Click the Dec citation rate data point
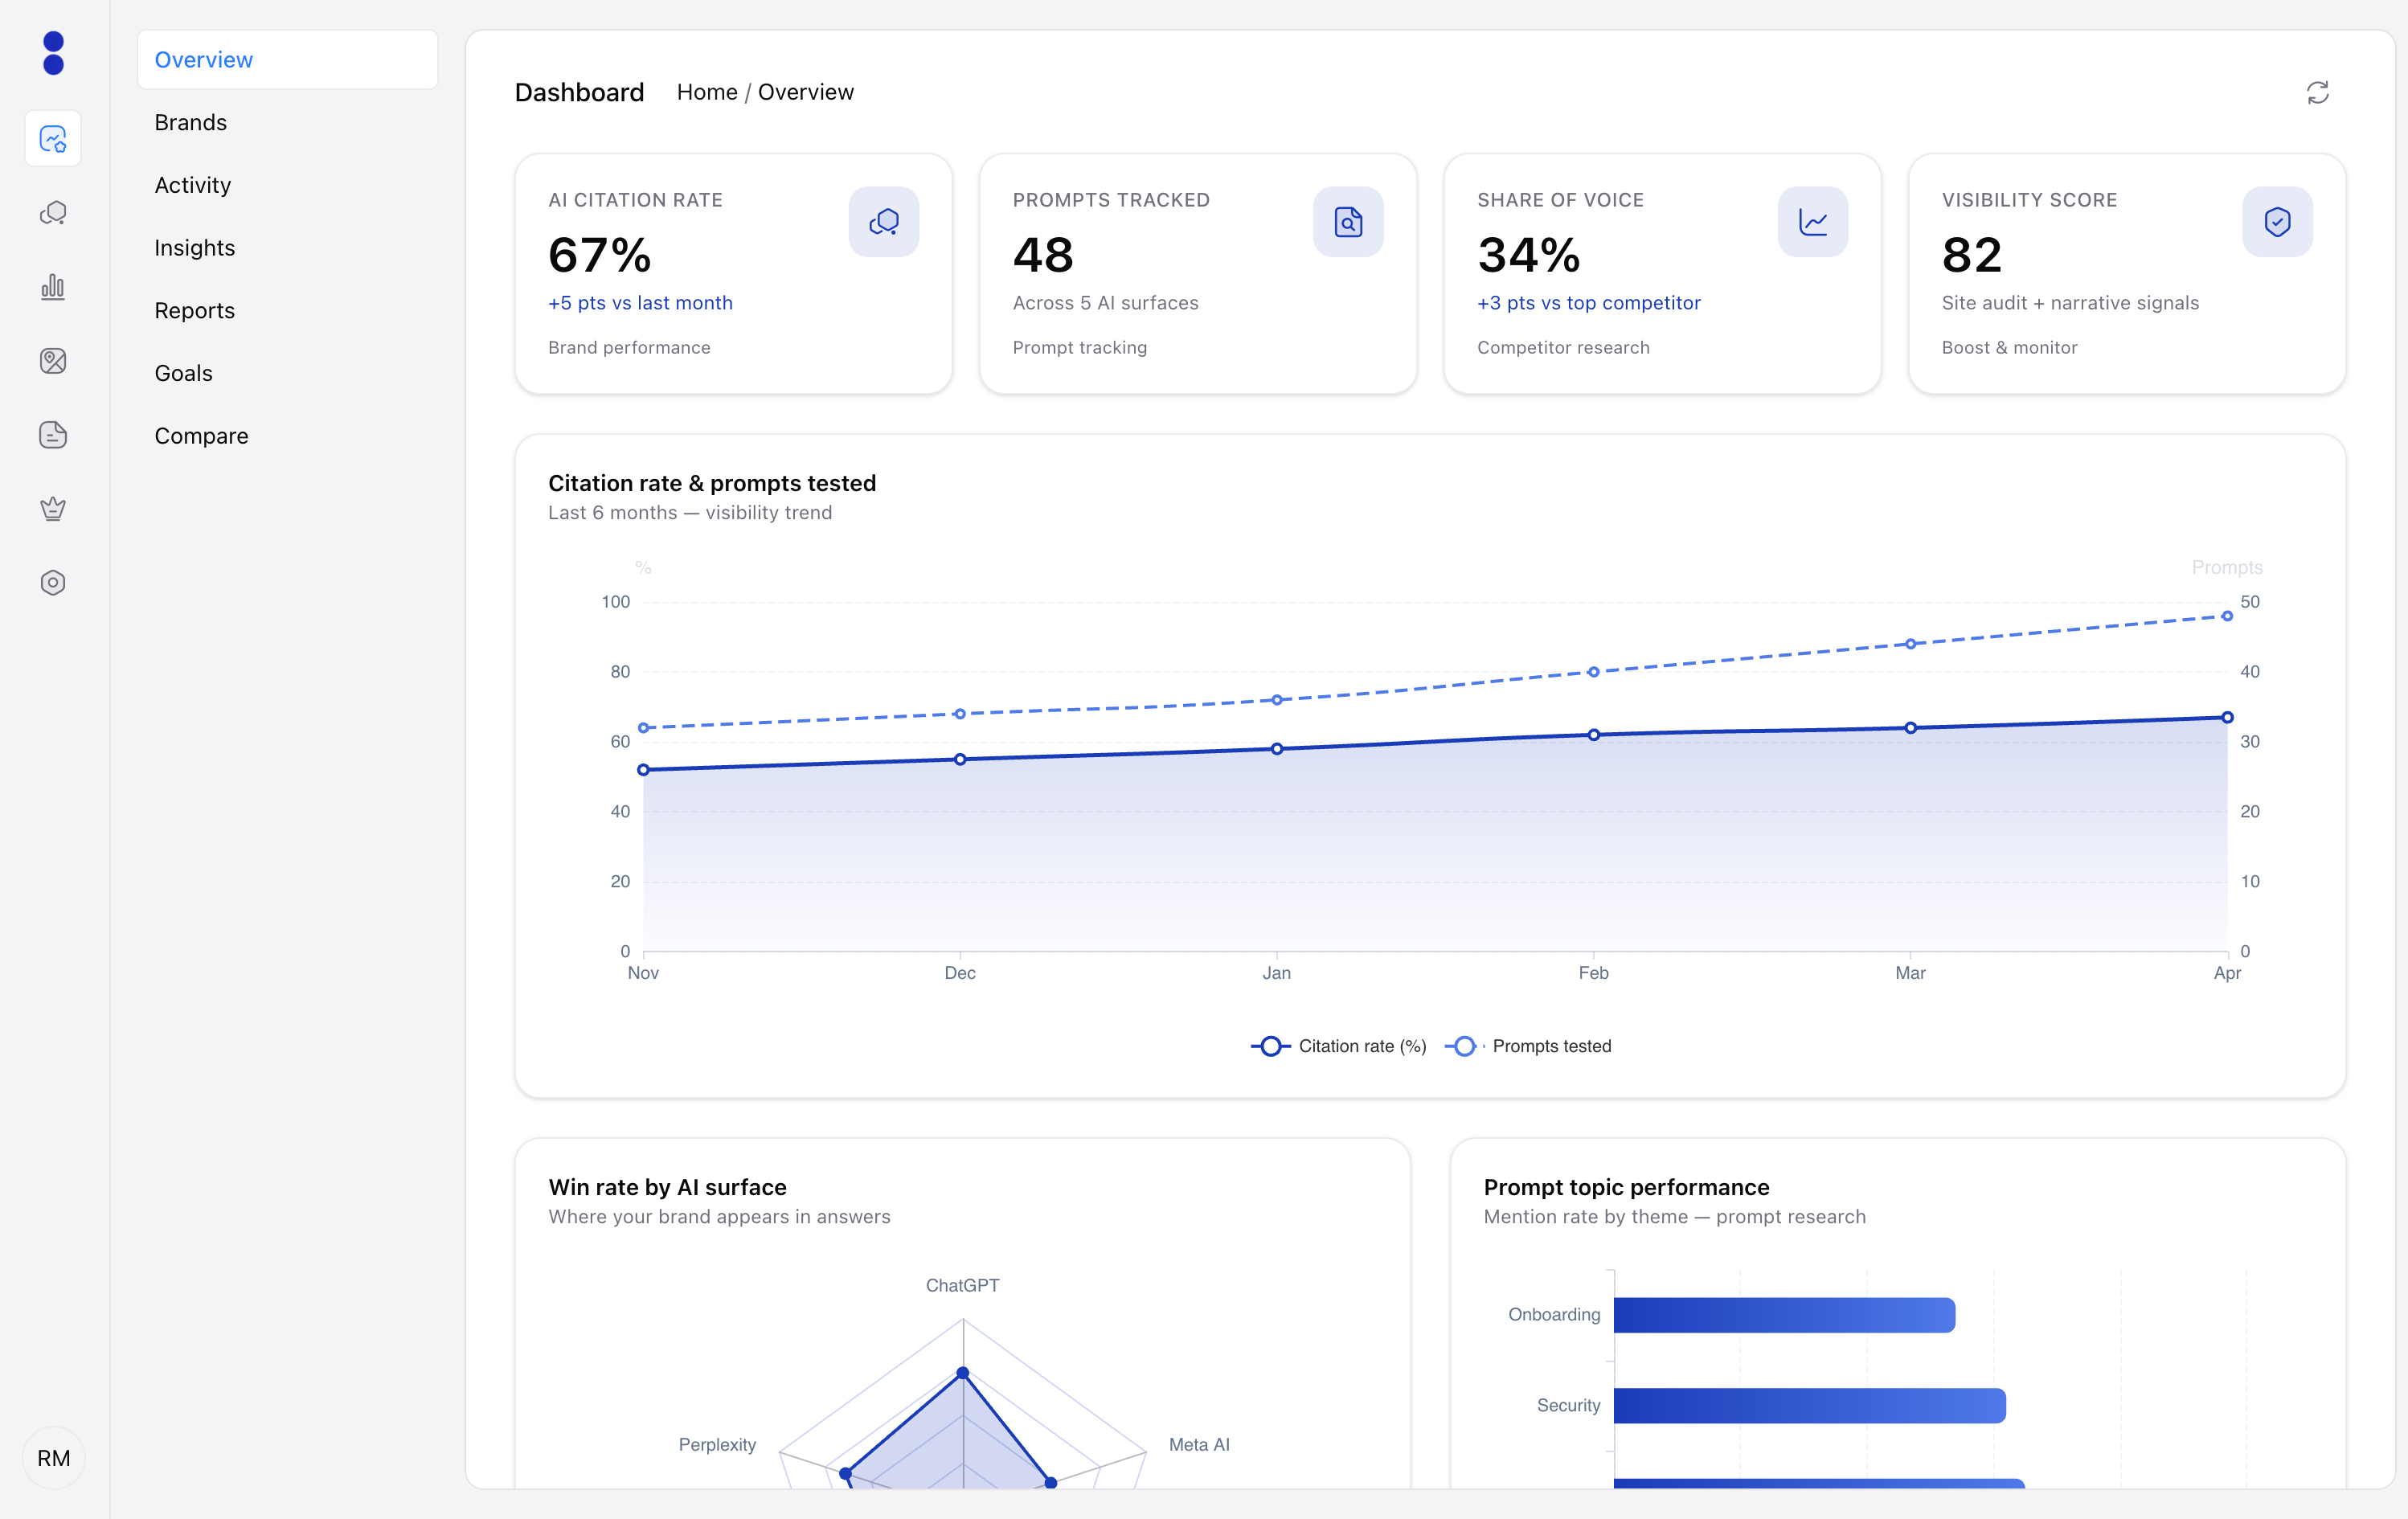 tap(960, 760)
